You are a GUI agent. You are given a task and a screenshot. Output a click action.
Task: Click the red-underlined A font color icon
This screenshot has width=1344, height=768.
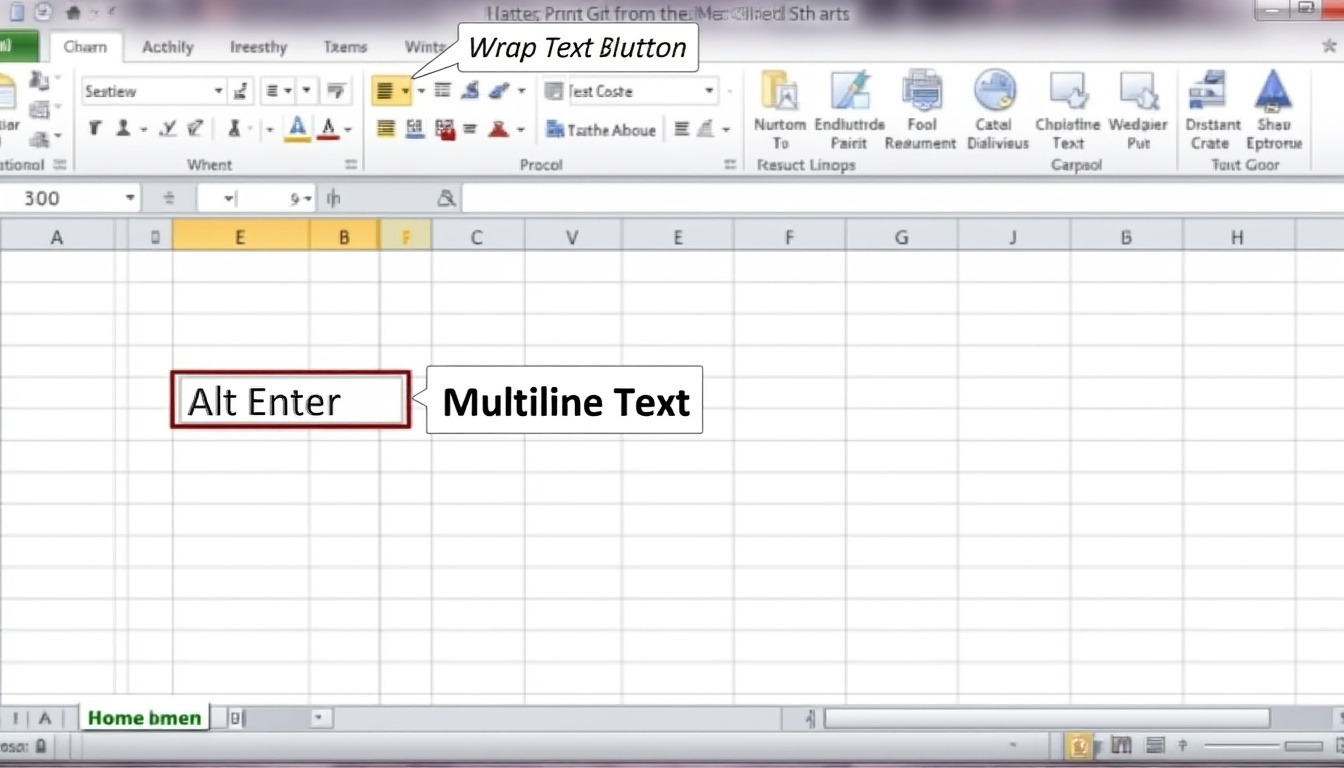click(x=328, y=128)
